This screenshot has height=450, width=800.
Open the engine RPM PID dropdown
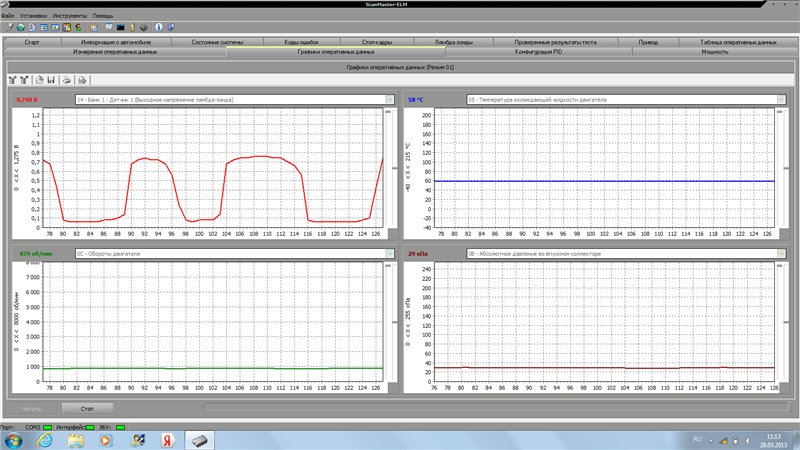coord(385,254)
